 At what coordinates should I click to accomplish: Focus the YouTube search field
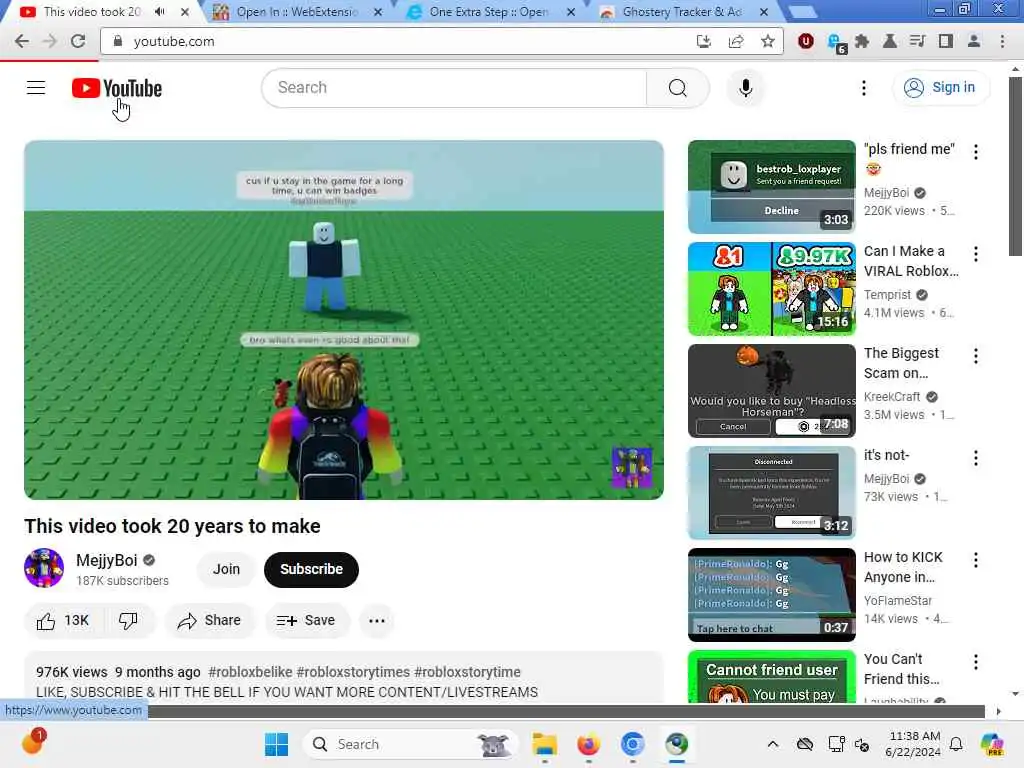point(455,88)
